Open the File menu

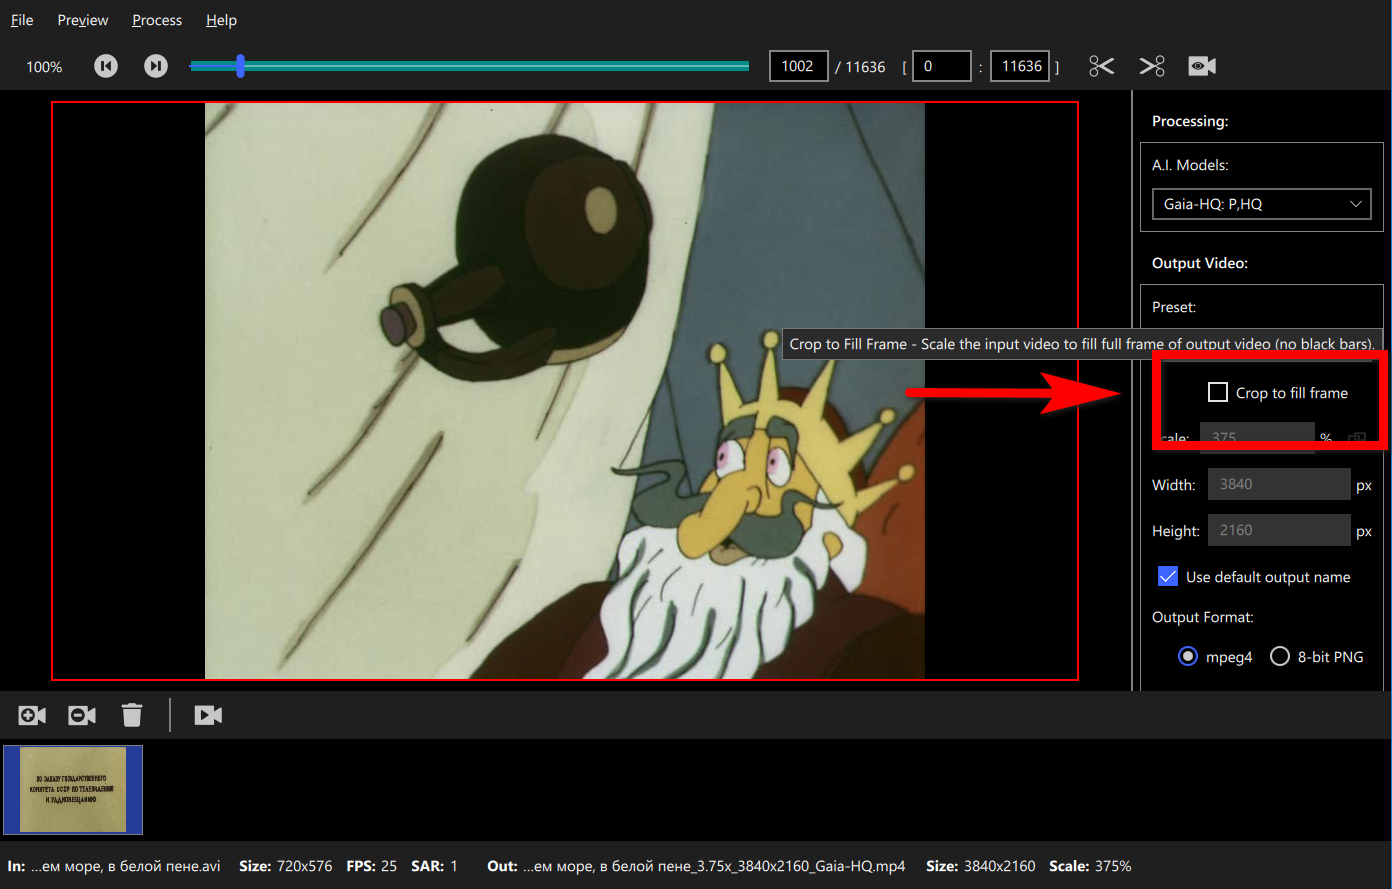[22, 20]
